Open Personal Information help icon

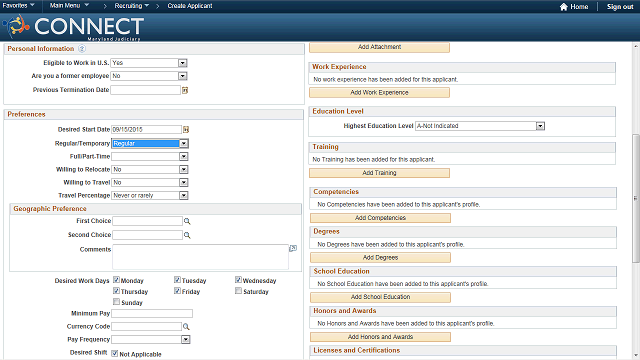82,49
